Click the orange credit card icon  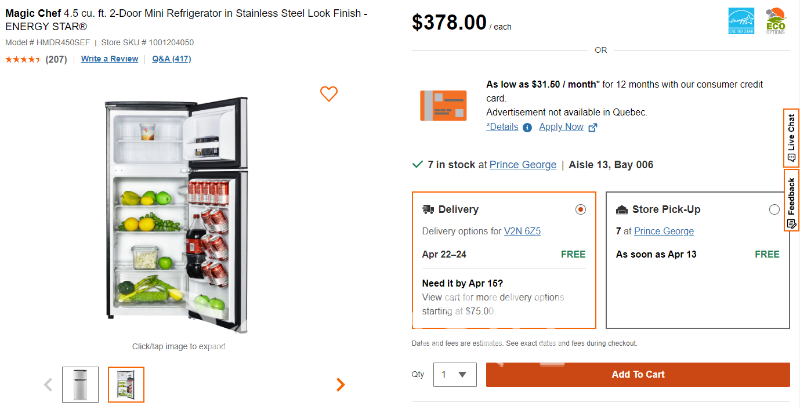(x=443, y=105)
